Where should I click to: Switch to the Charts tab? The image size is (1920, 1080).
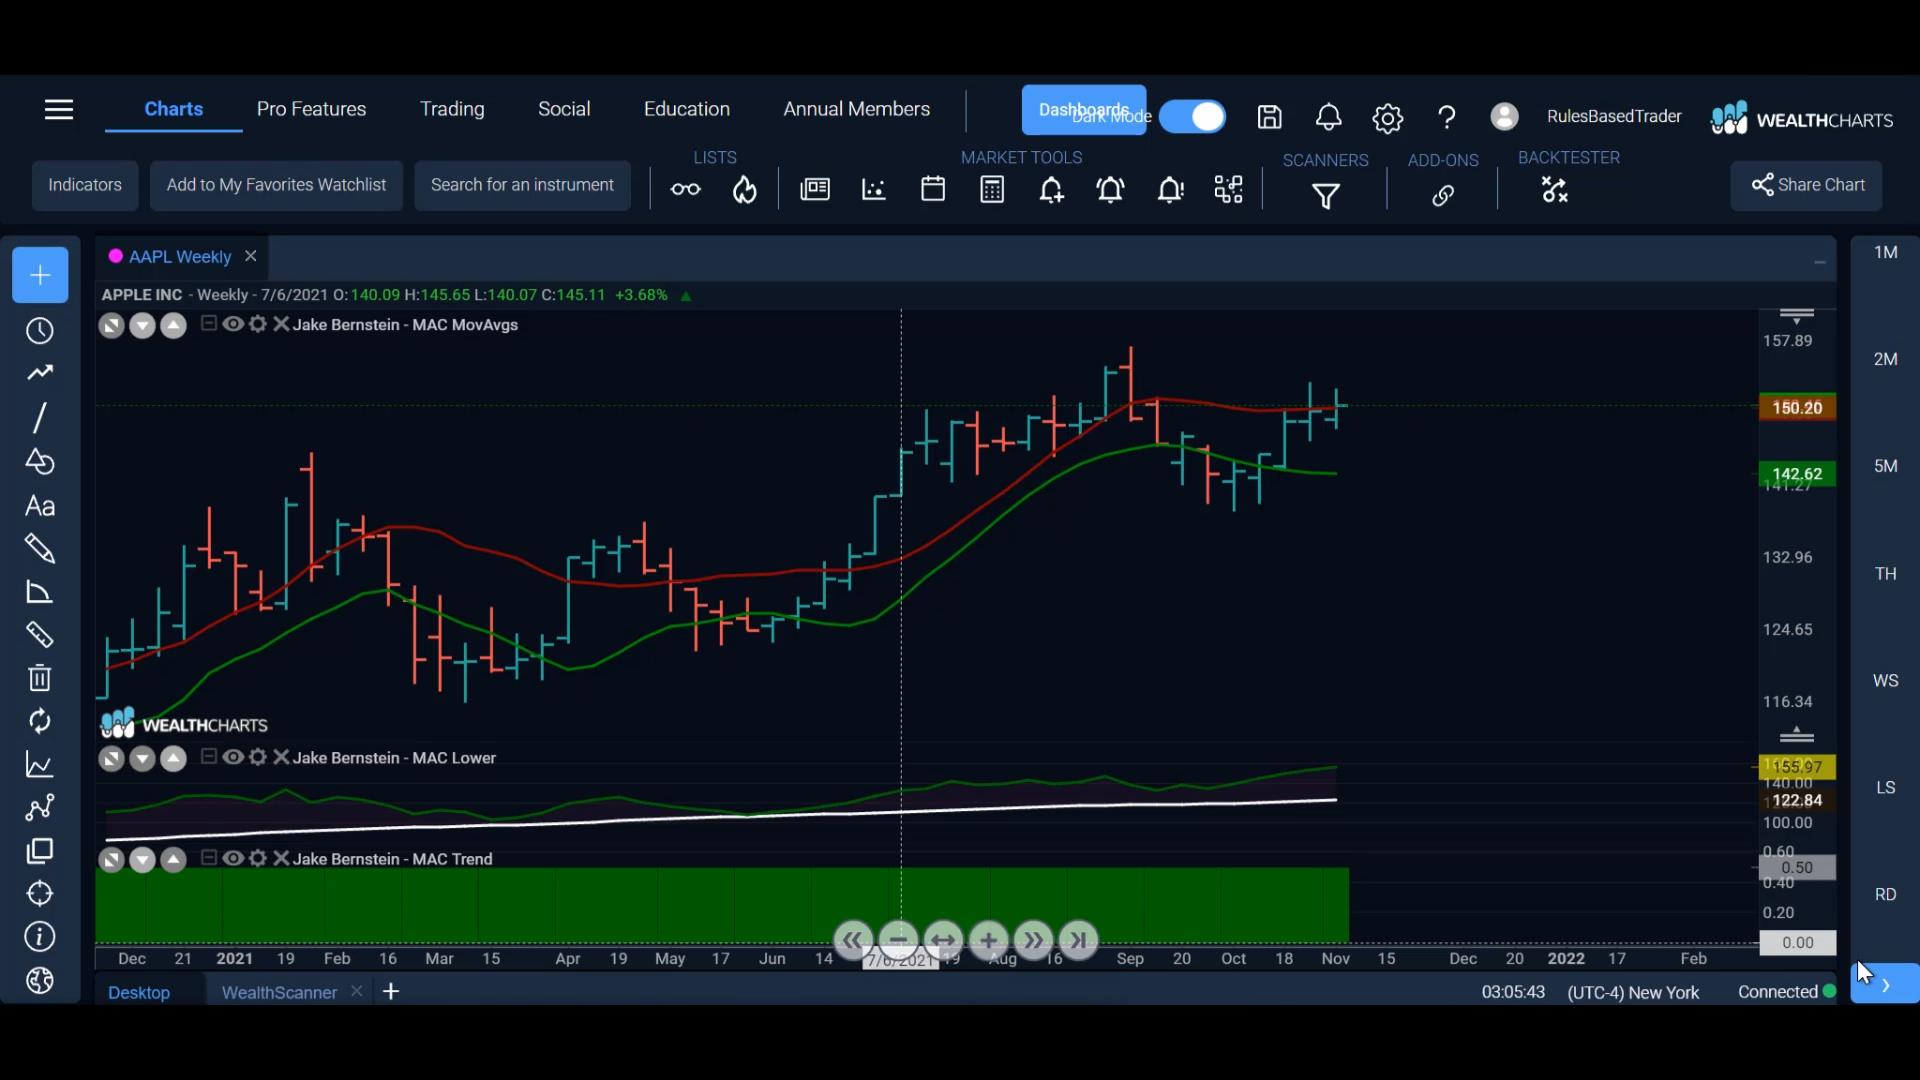click(173, 109)
